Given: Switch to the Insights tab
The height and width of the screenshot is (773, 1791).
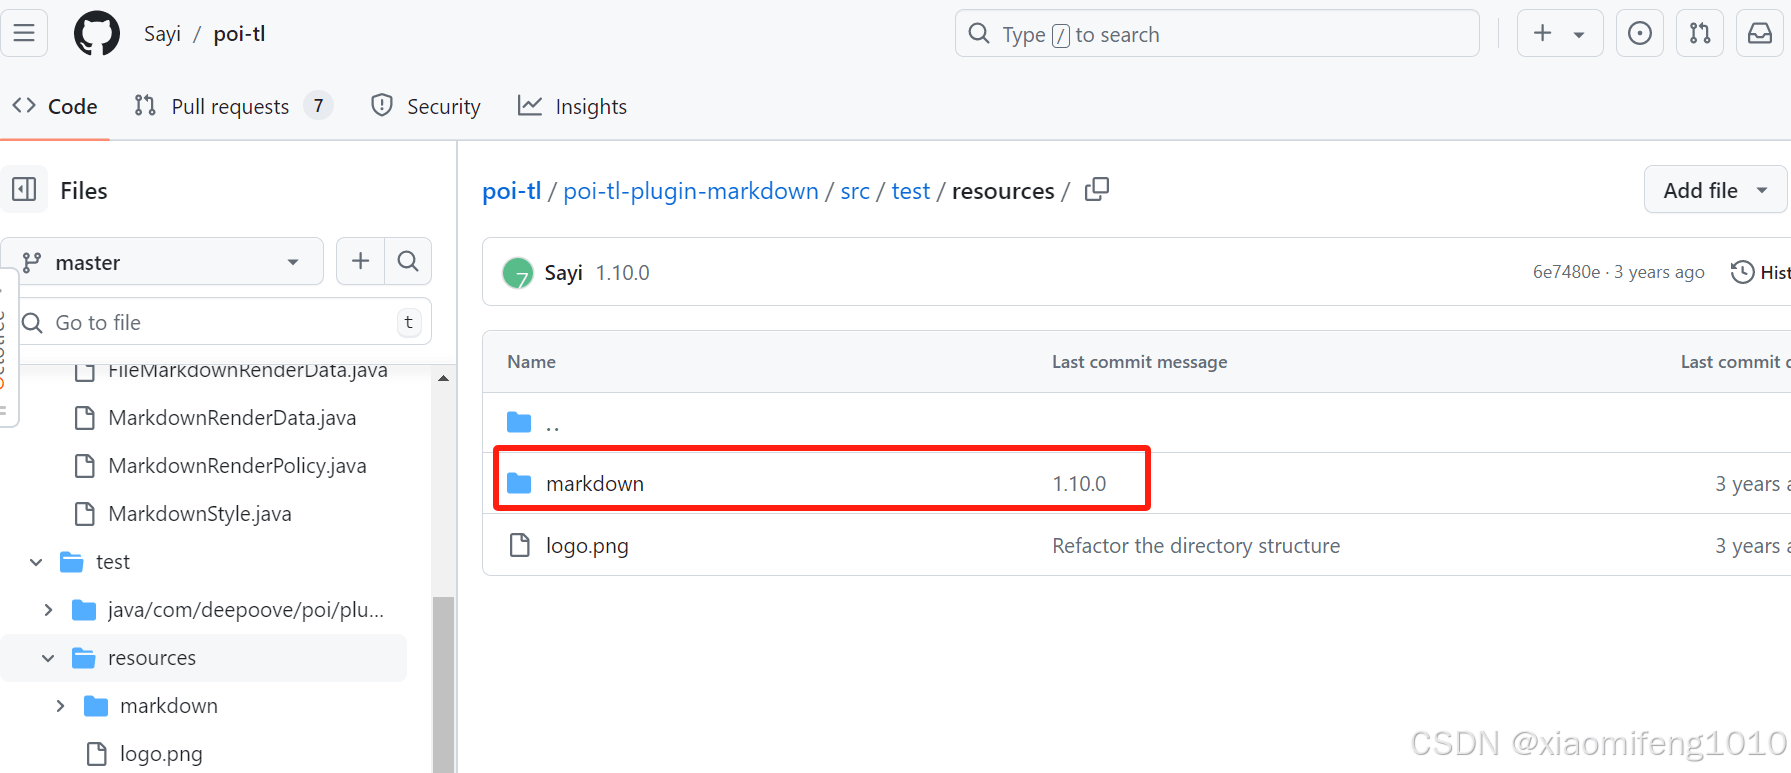Looking at the screenshot, I should pyautogui.click(x=572, y=106).
